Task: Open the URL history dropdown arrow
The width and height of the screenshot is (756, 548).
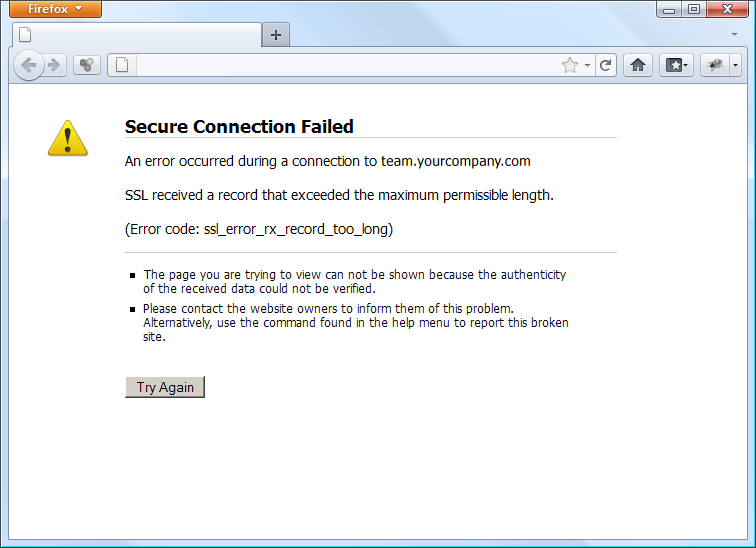Action: [x=587, y=65]
